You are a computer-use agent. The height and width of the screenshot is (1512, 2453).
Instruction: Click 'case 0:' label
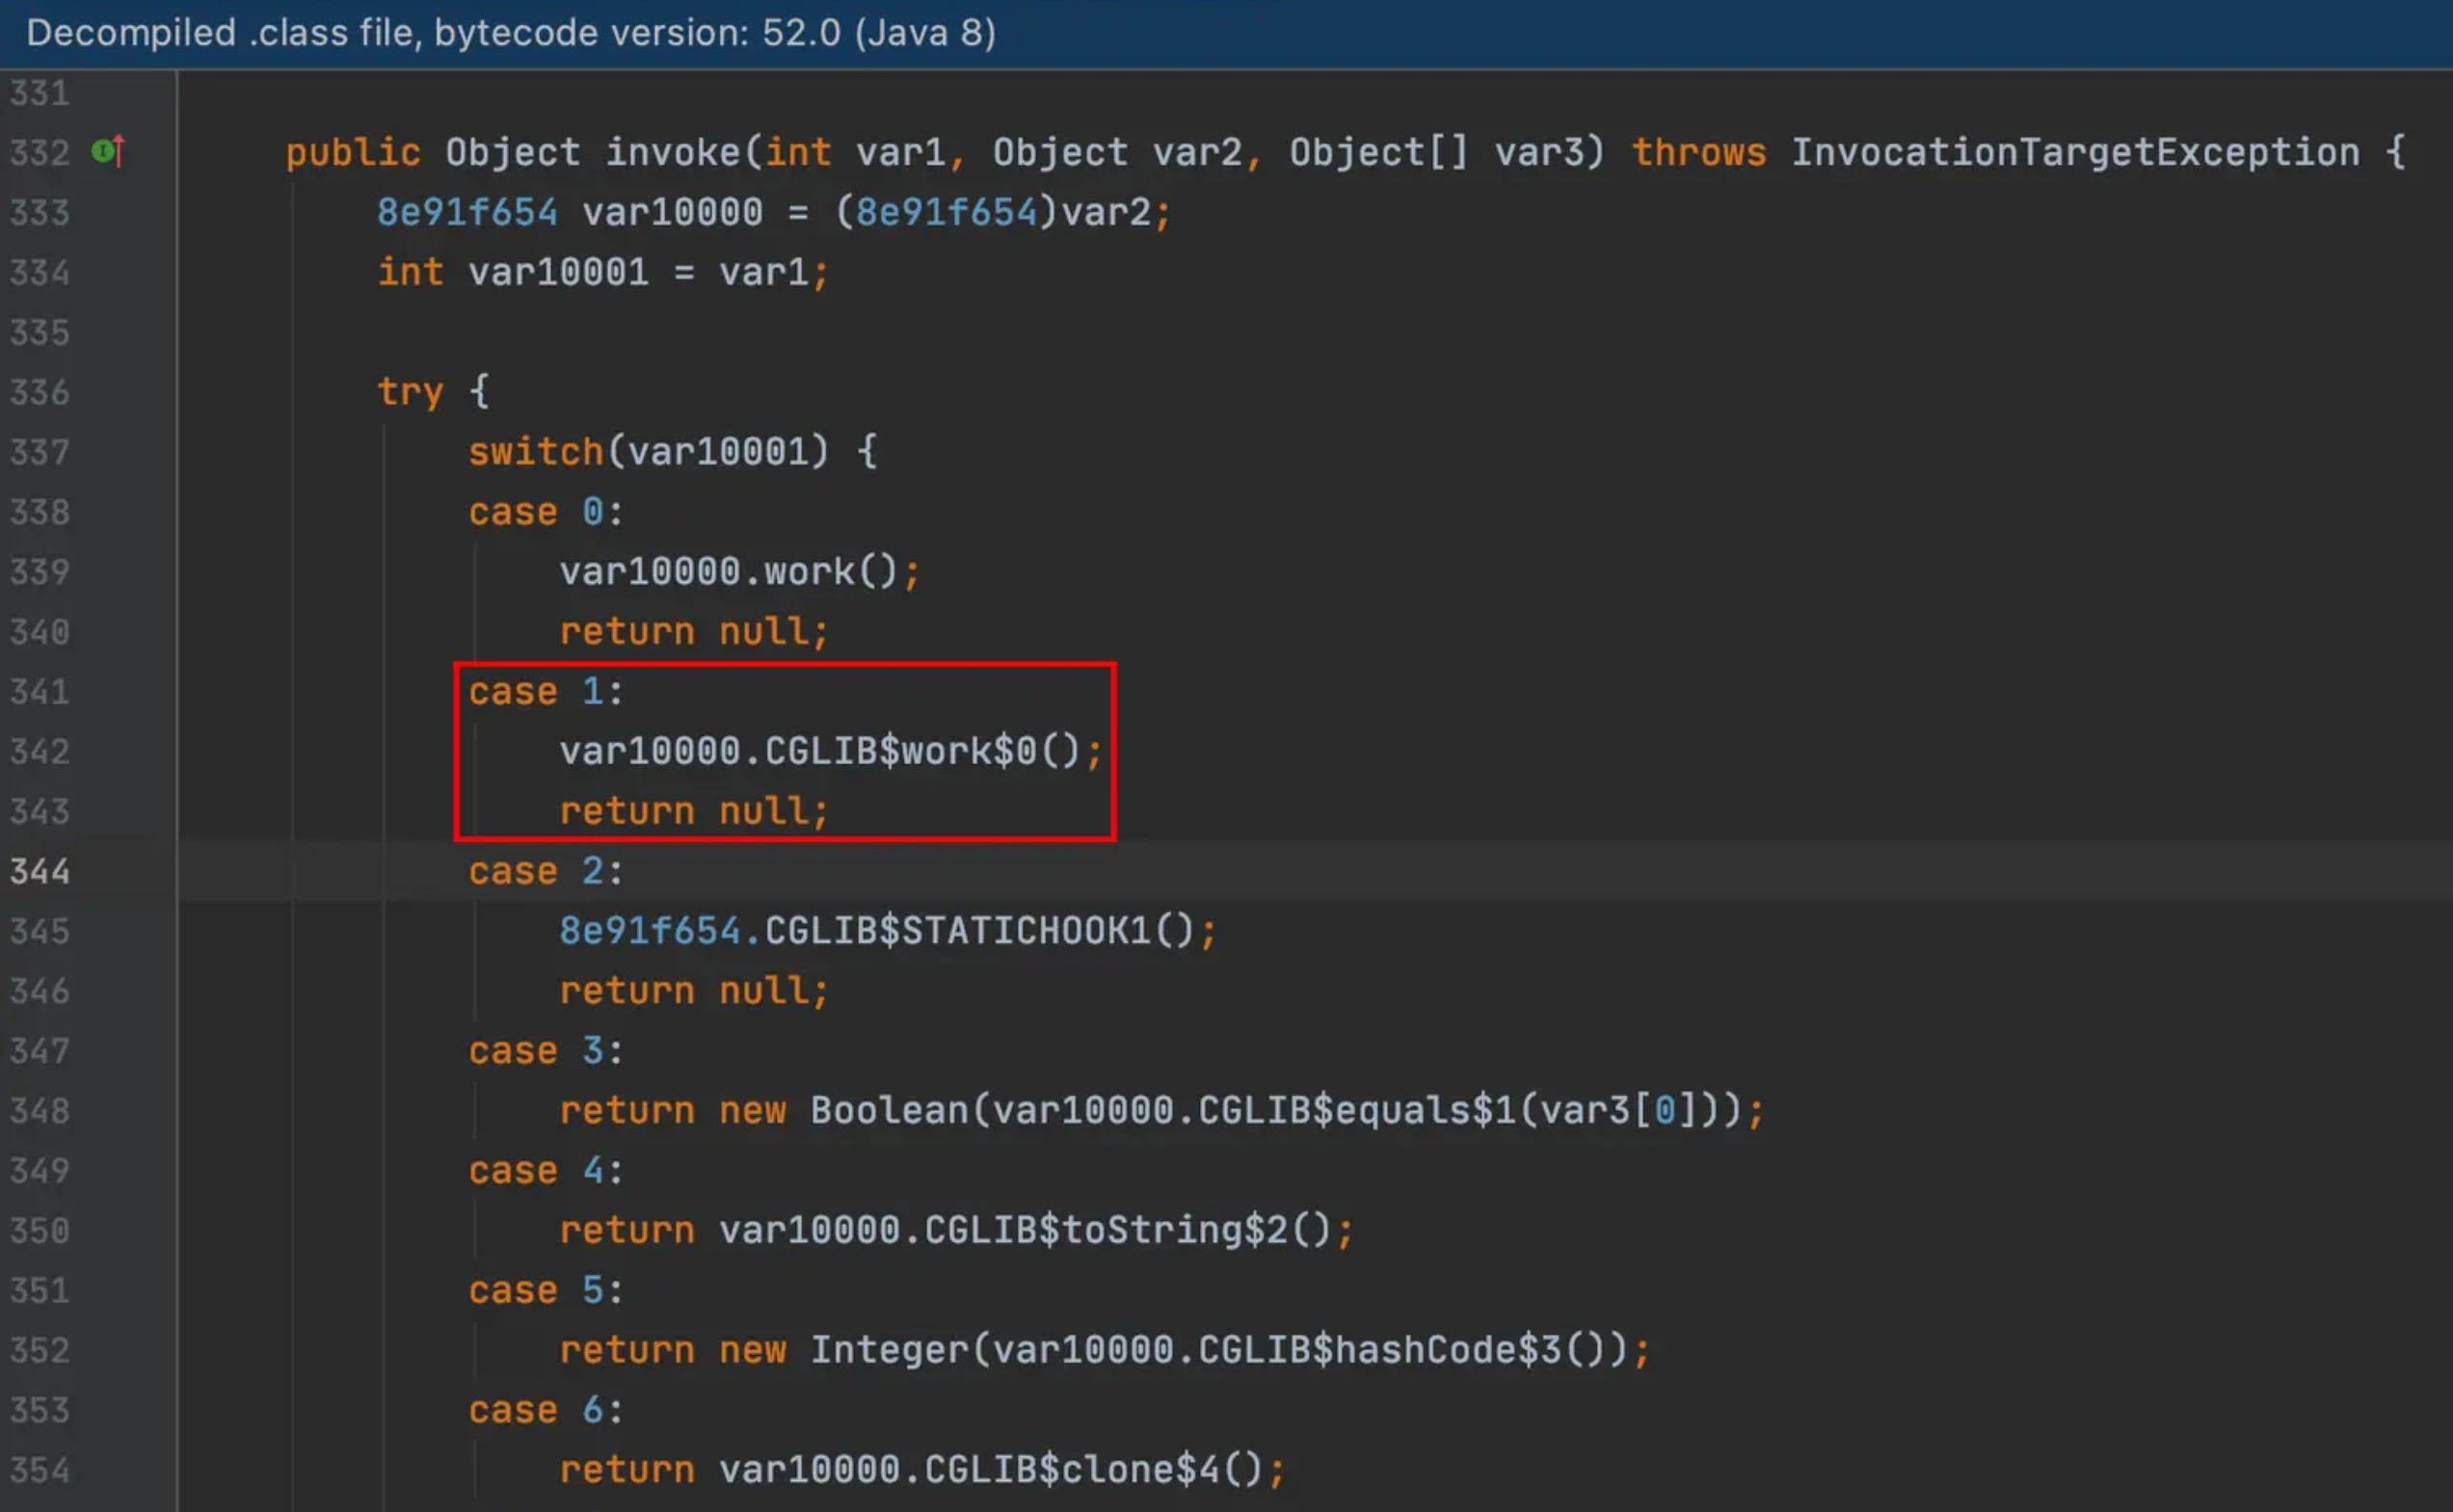click(x=546, y=512)
